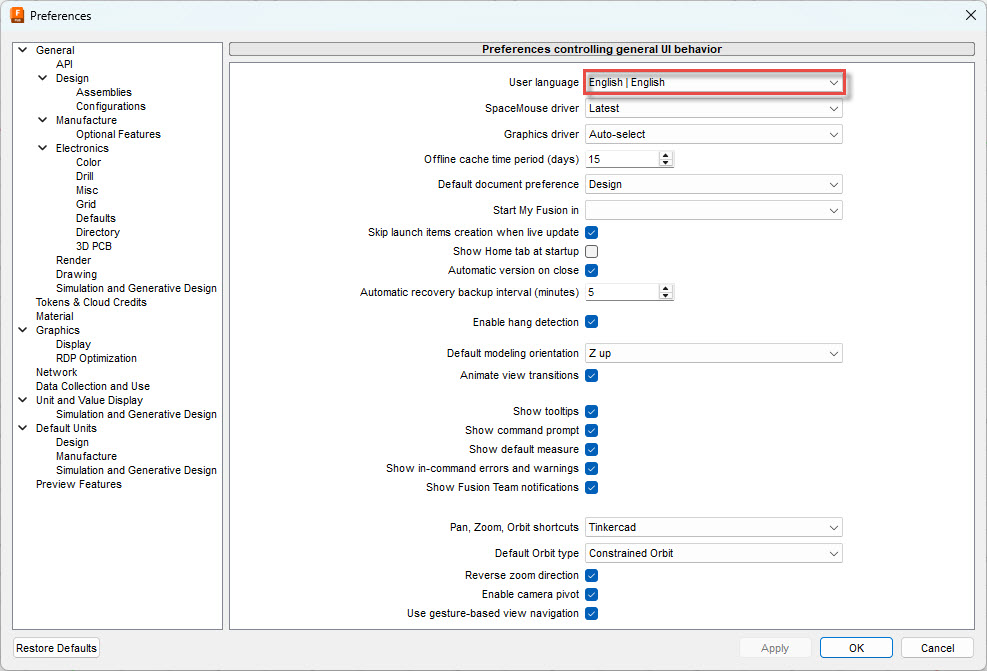
Task: Confirm preferences with OK button
Action: 856,648
